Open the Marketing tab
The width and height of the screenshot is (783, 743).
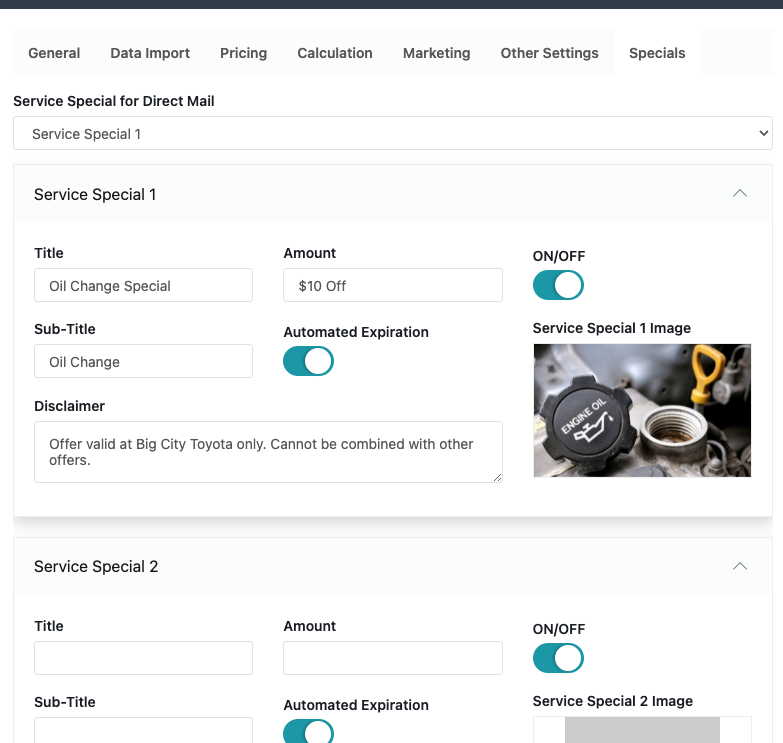436,53
